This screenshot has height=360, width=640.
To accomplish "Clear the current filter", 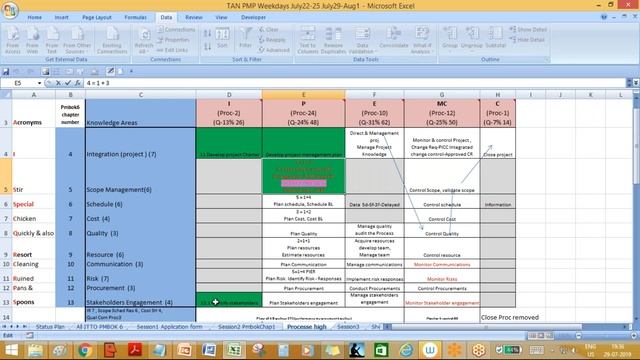I will 269,30.
